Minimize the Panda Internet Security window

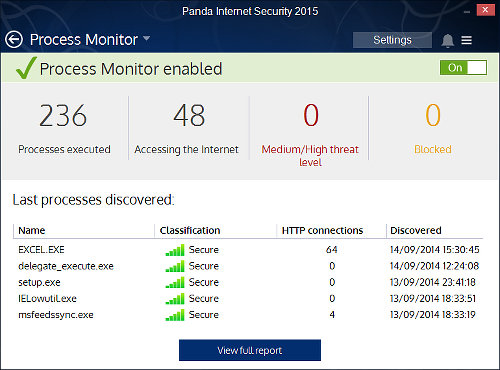click(467, 11)
